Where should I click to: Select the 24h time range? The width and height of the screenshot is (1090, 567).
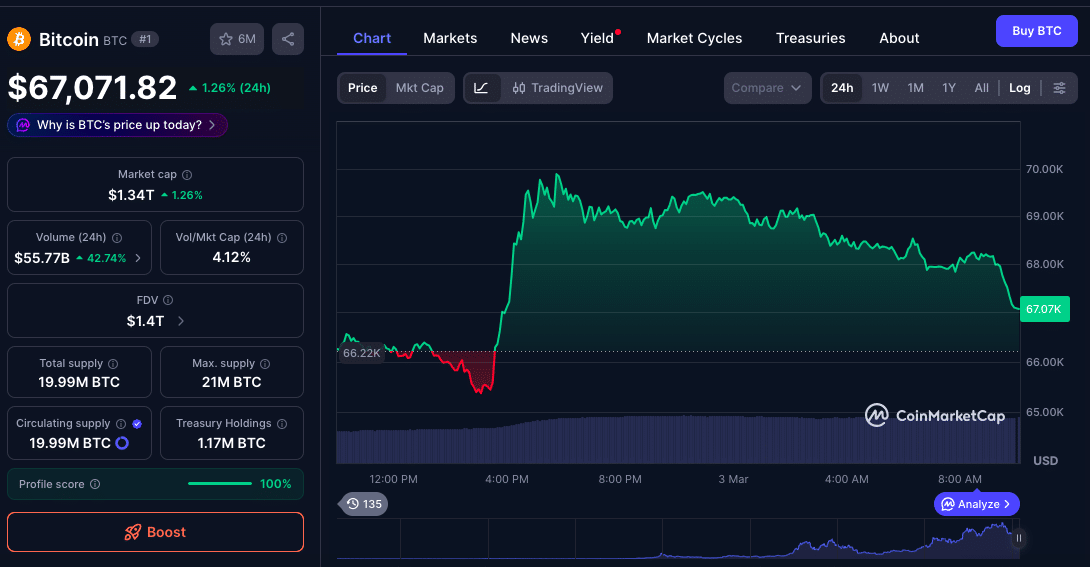842,88
